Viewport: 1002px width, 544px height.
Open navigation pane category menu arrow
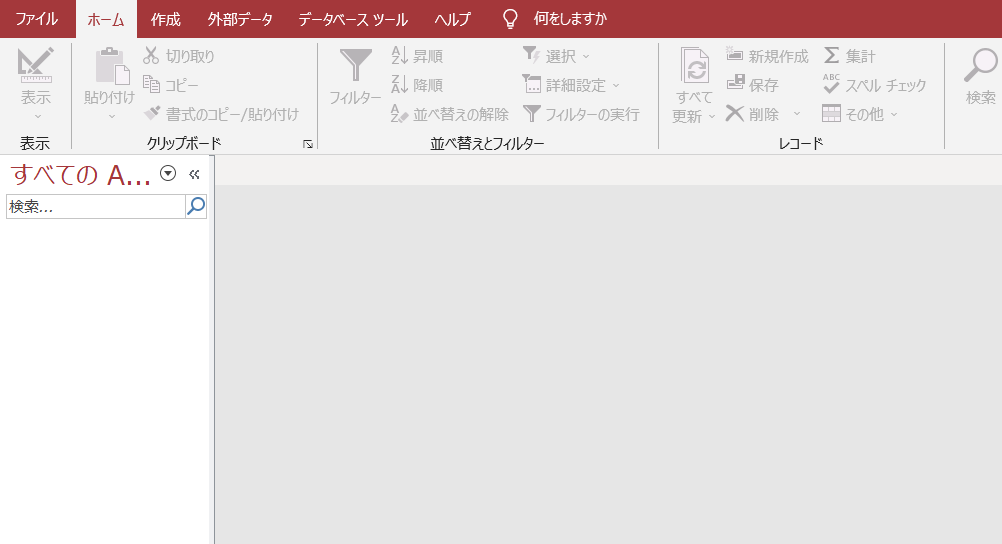(167, 173)
